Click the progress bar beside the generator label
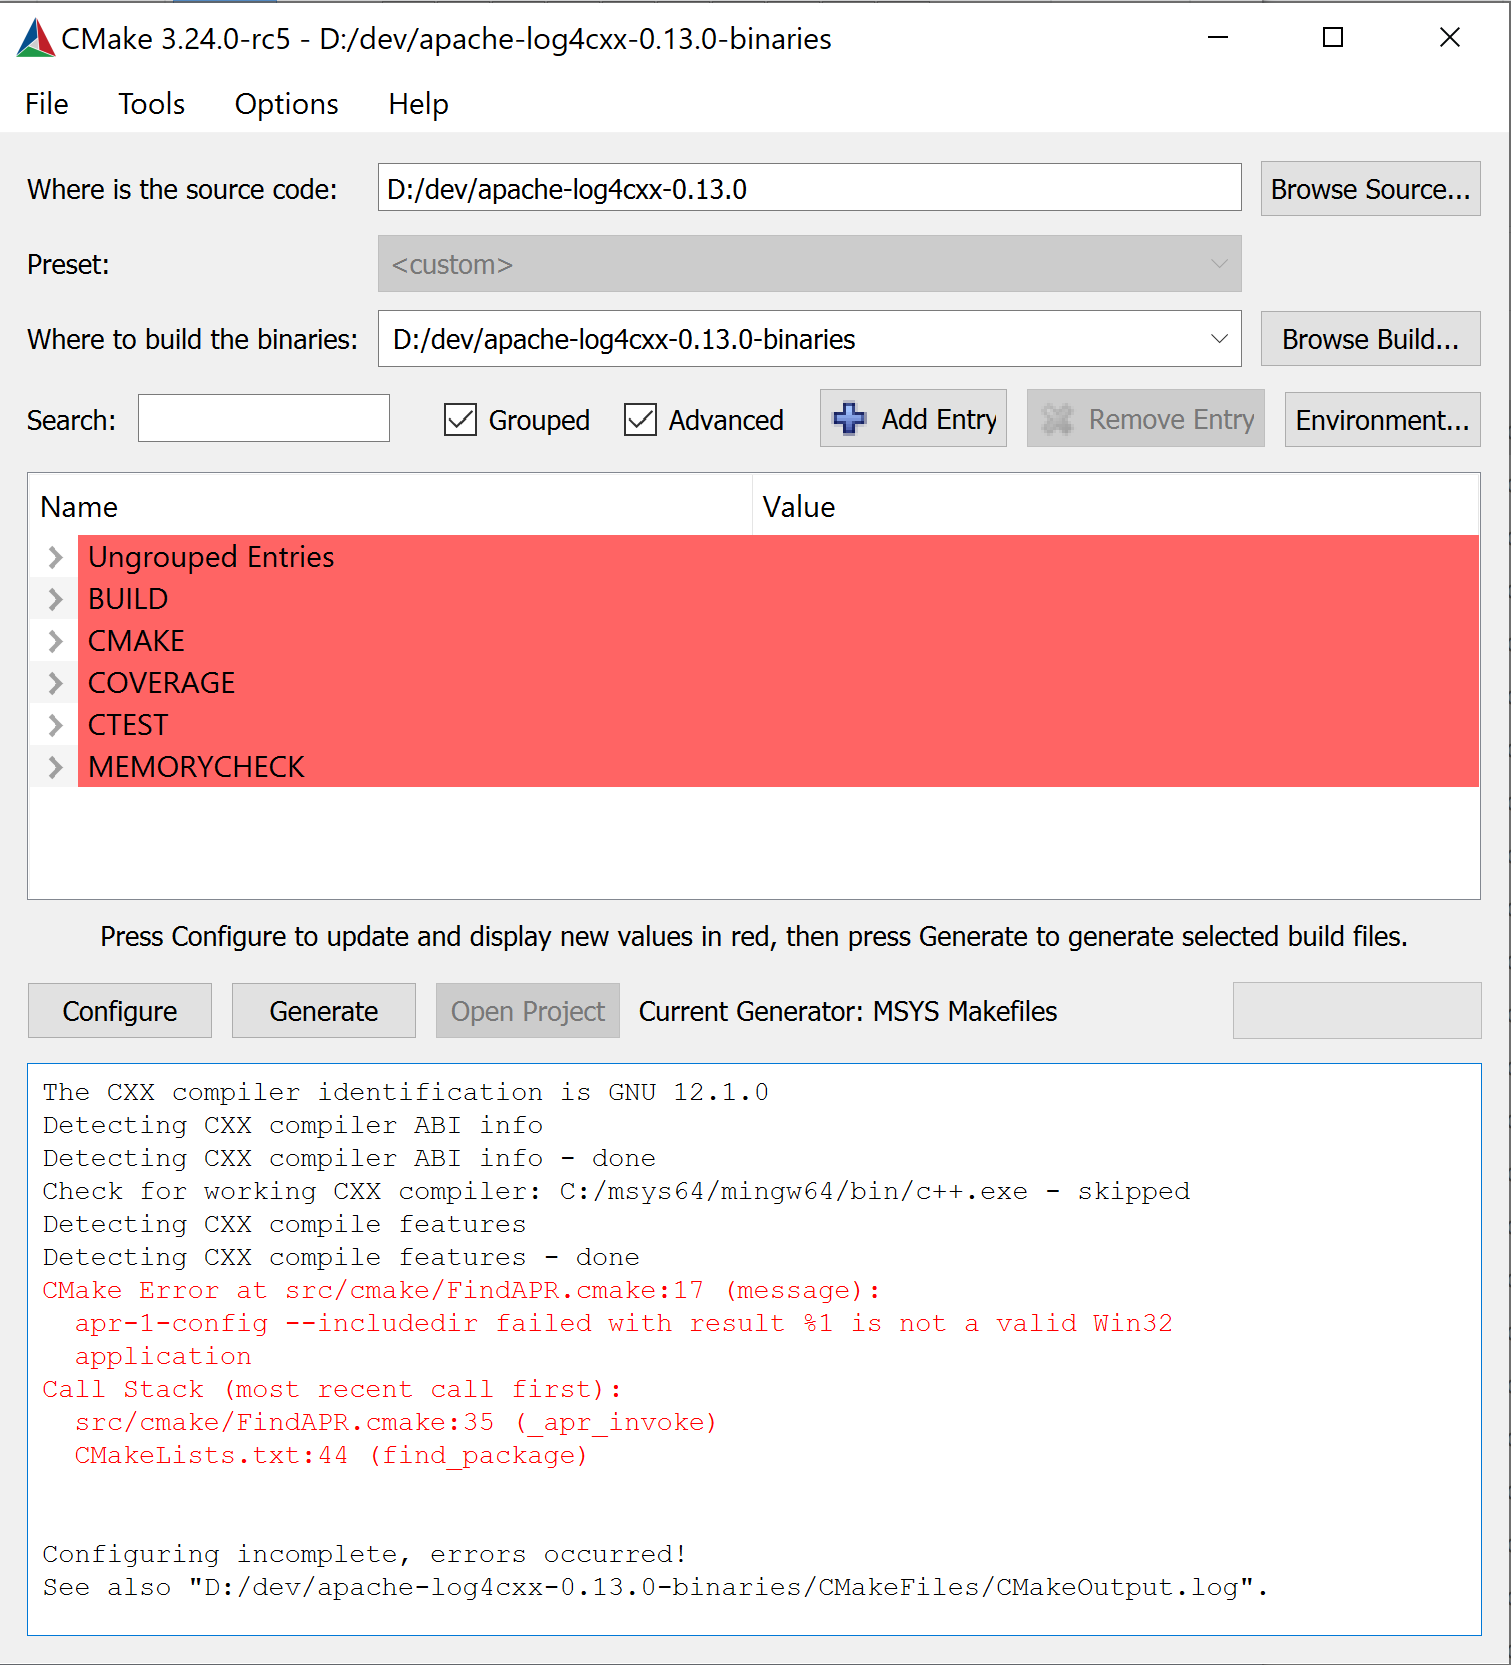Viewport: 1511px width, 1665px height. pyautogui.click(x=1357, y=1011)
